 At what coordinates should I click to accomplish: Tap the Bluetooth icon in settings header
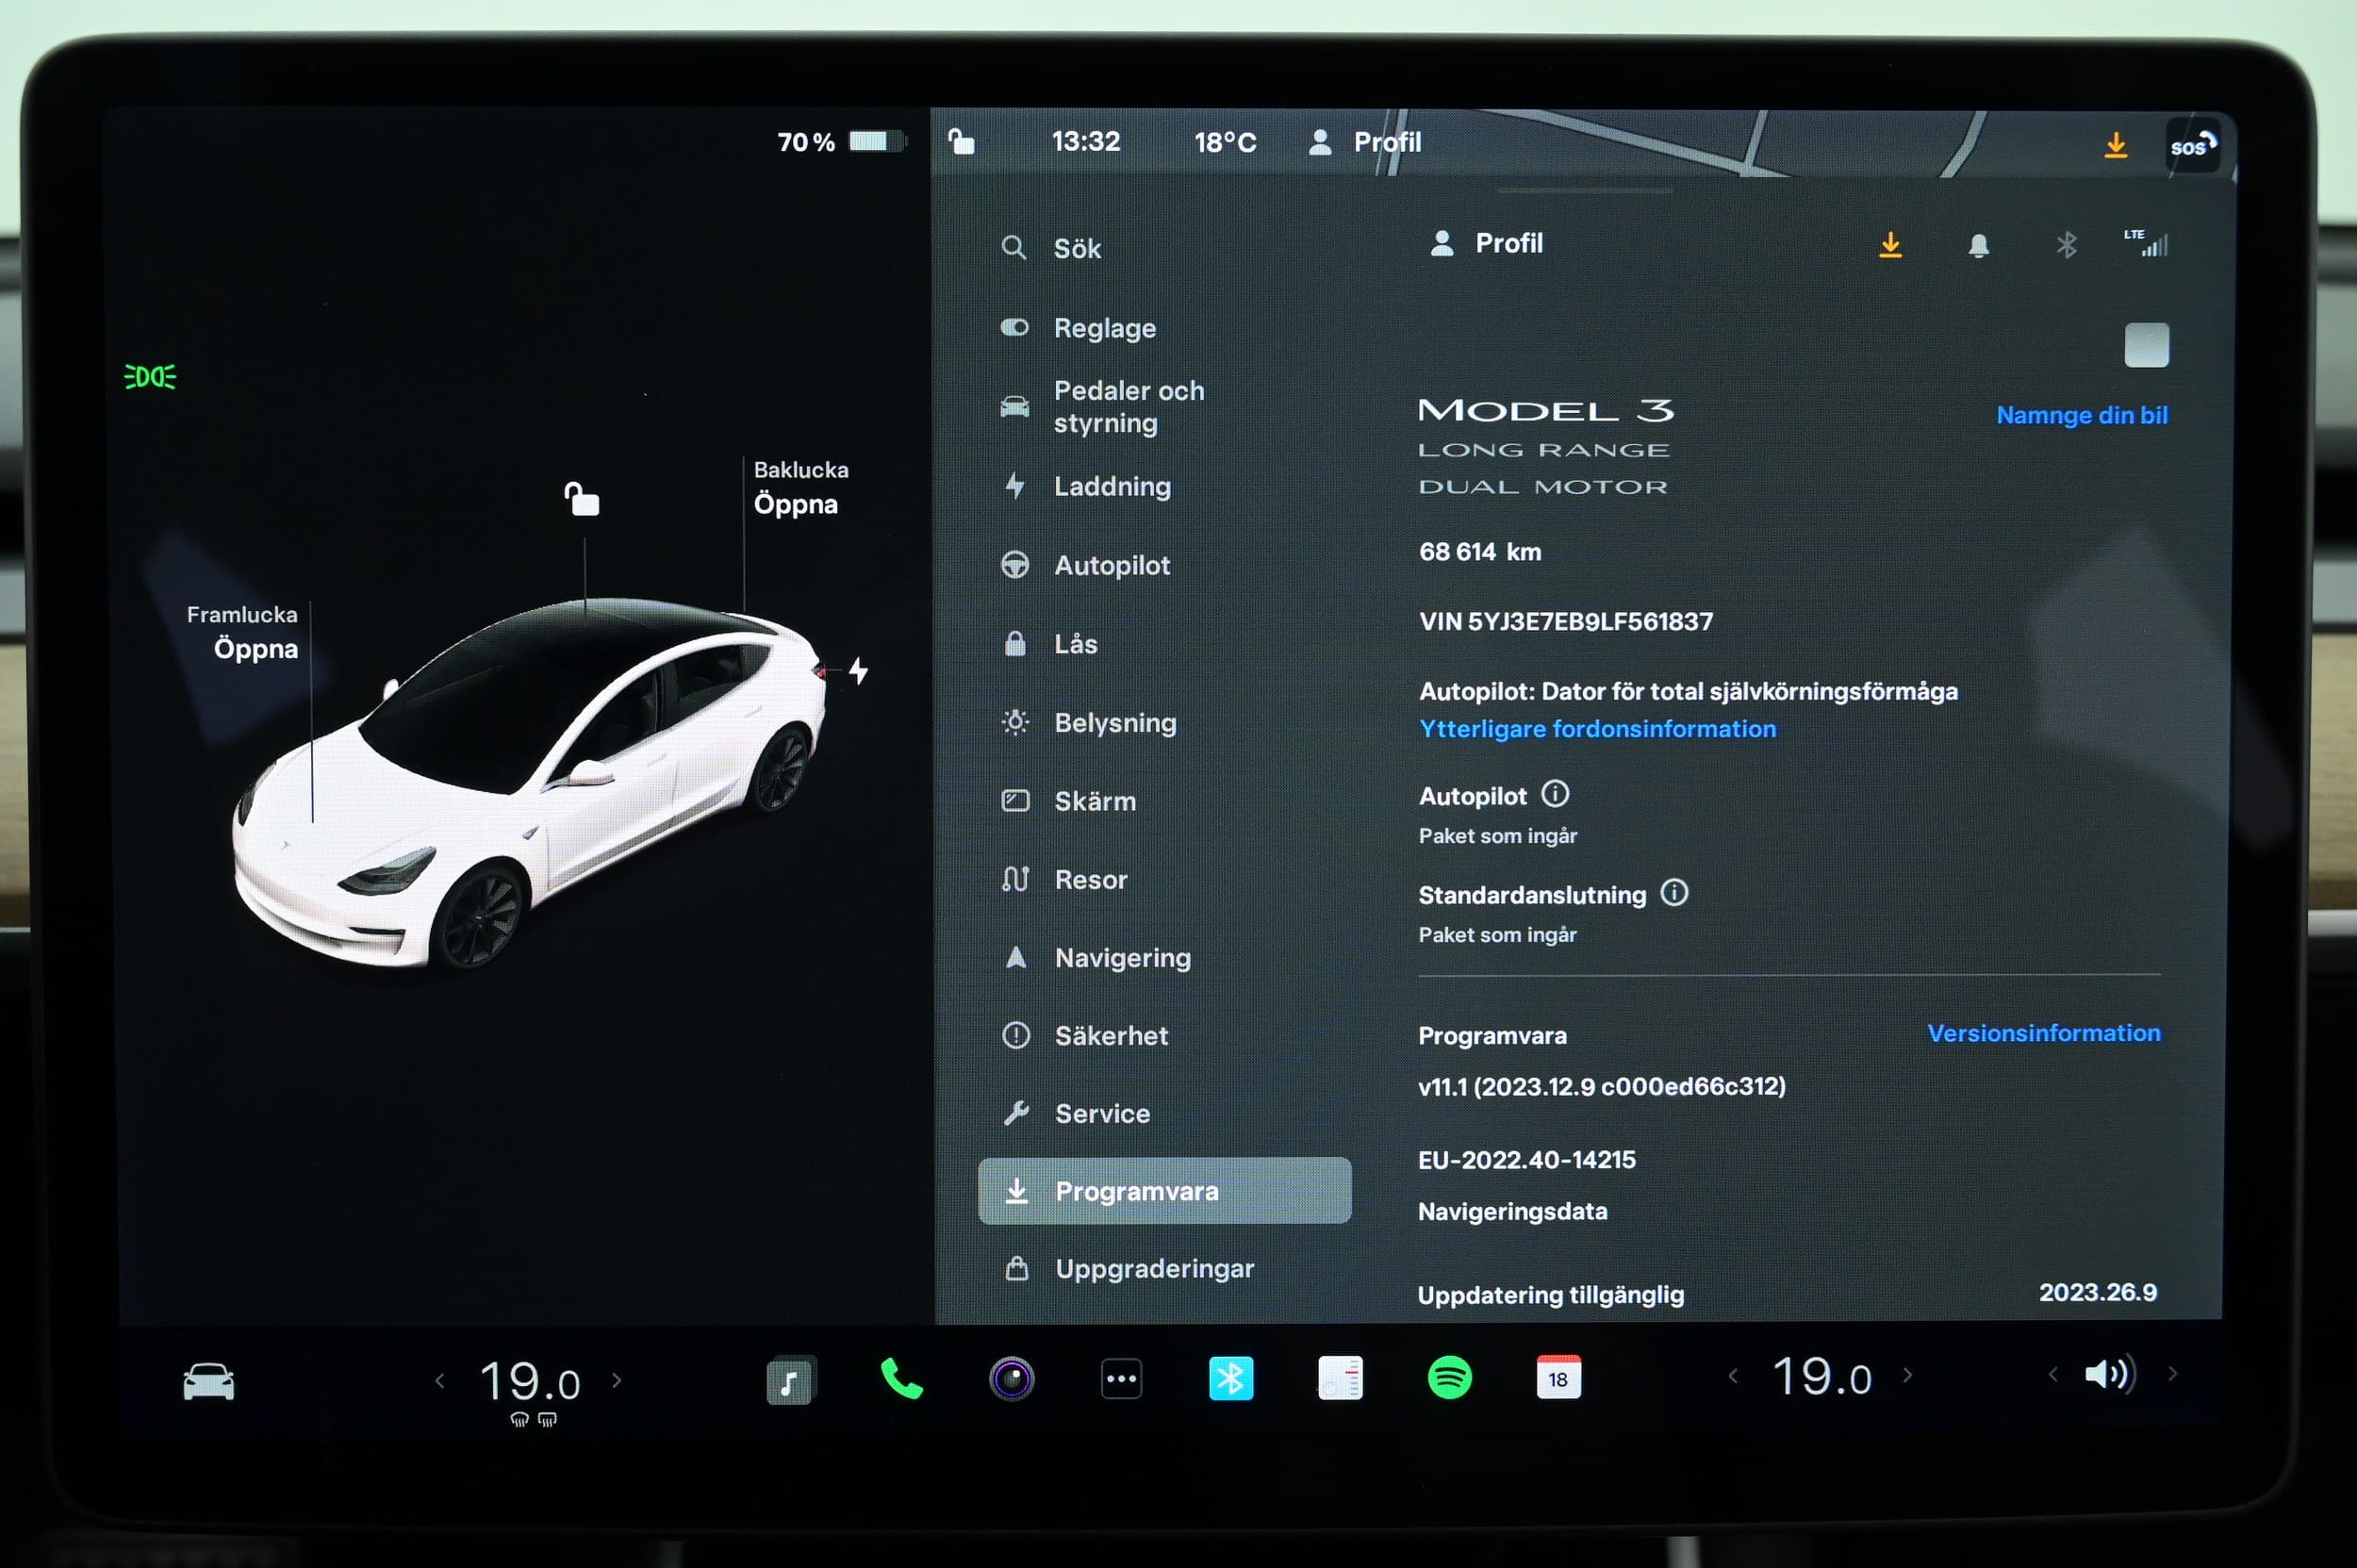coord(2067,245)
